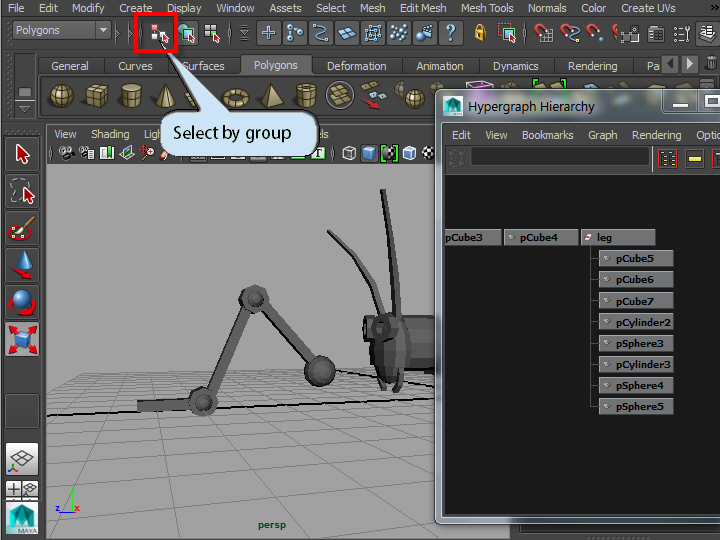720x540 pixels.
Task: Toggle dynamics selection mask icon
Action: point(399,33)
